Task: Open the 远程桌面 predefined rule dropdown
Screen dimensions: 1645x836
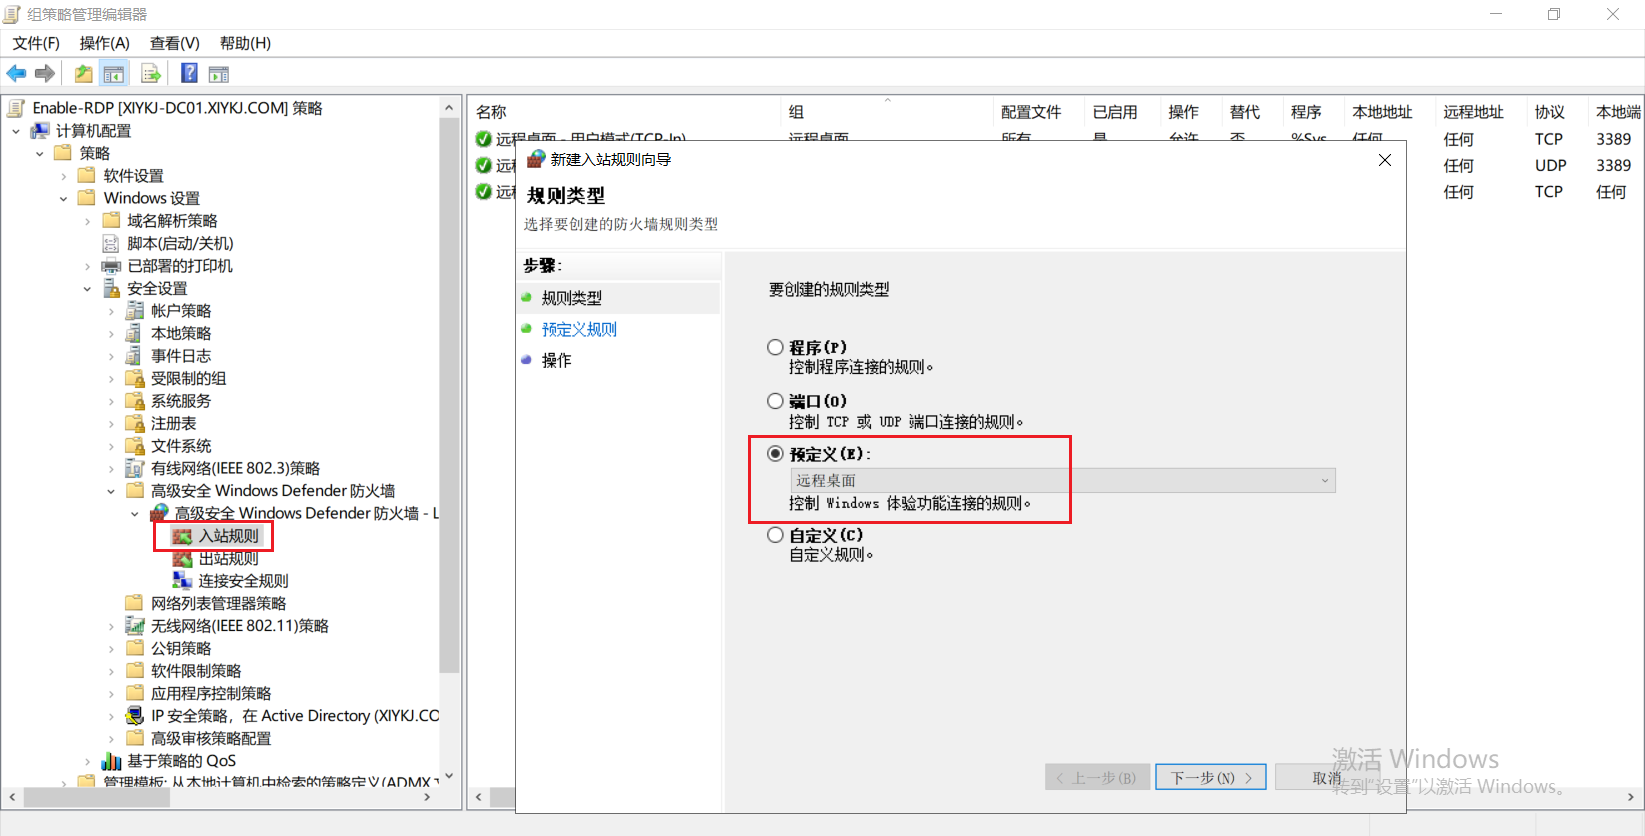Action: [x=1063, y=481]
